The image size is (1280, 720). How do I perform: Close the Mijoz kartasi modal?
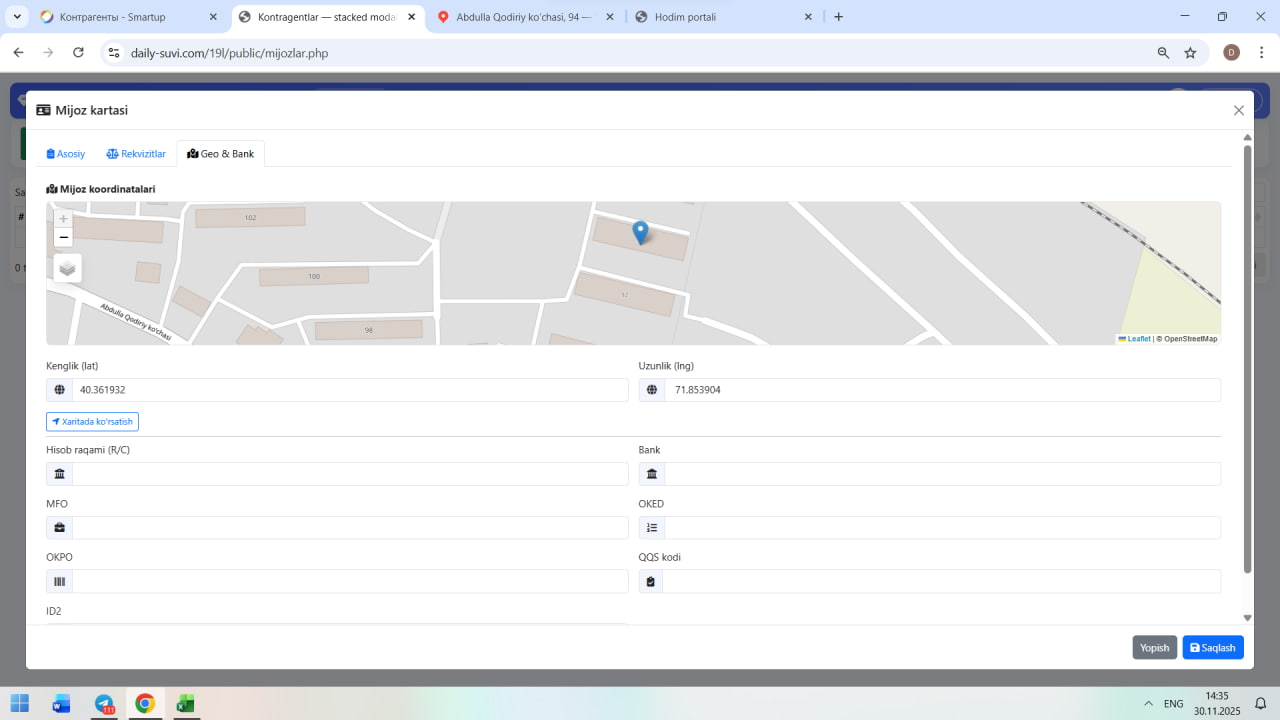click(1238, 111)
